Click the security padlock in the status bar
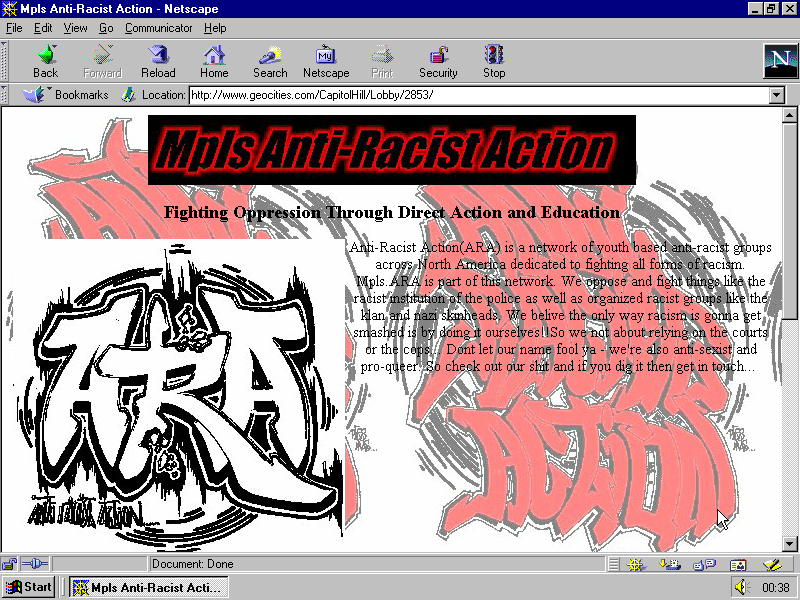This screenshot has height=600, width=800. (10, 565)
